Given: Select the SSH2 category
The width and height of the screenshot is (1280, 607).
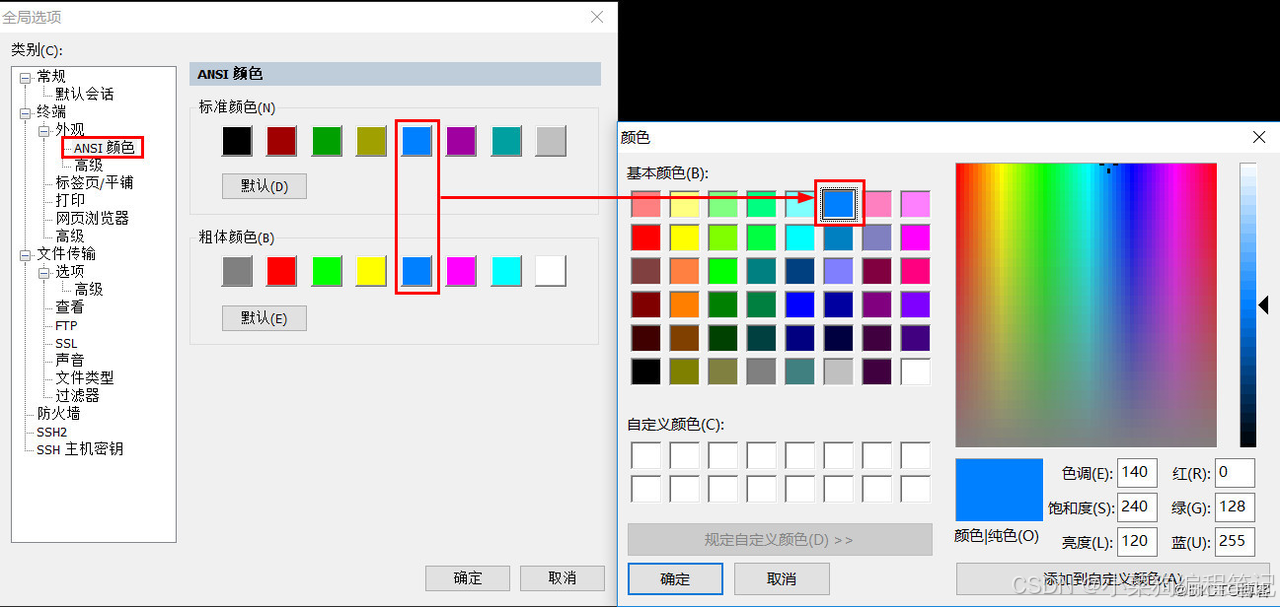Looking at the screenshot, I should (x=51, y=431).
